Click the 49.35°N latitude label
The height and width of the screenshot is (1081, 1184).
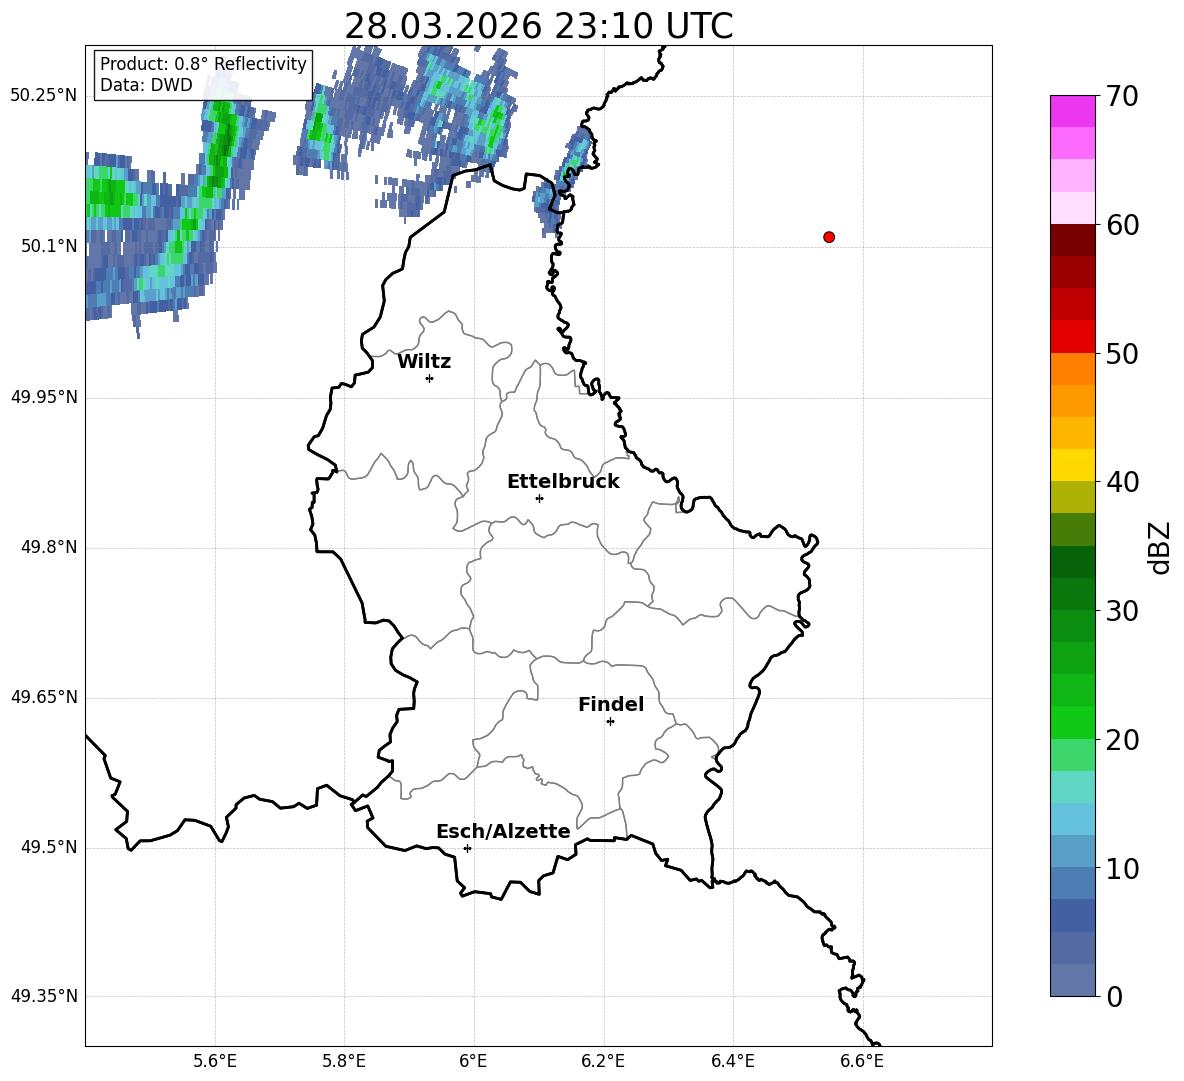tap(44, 996)
